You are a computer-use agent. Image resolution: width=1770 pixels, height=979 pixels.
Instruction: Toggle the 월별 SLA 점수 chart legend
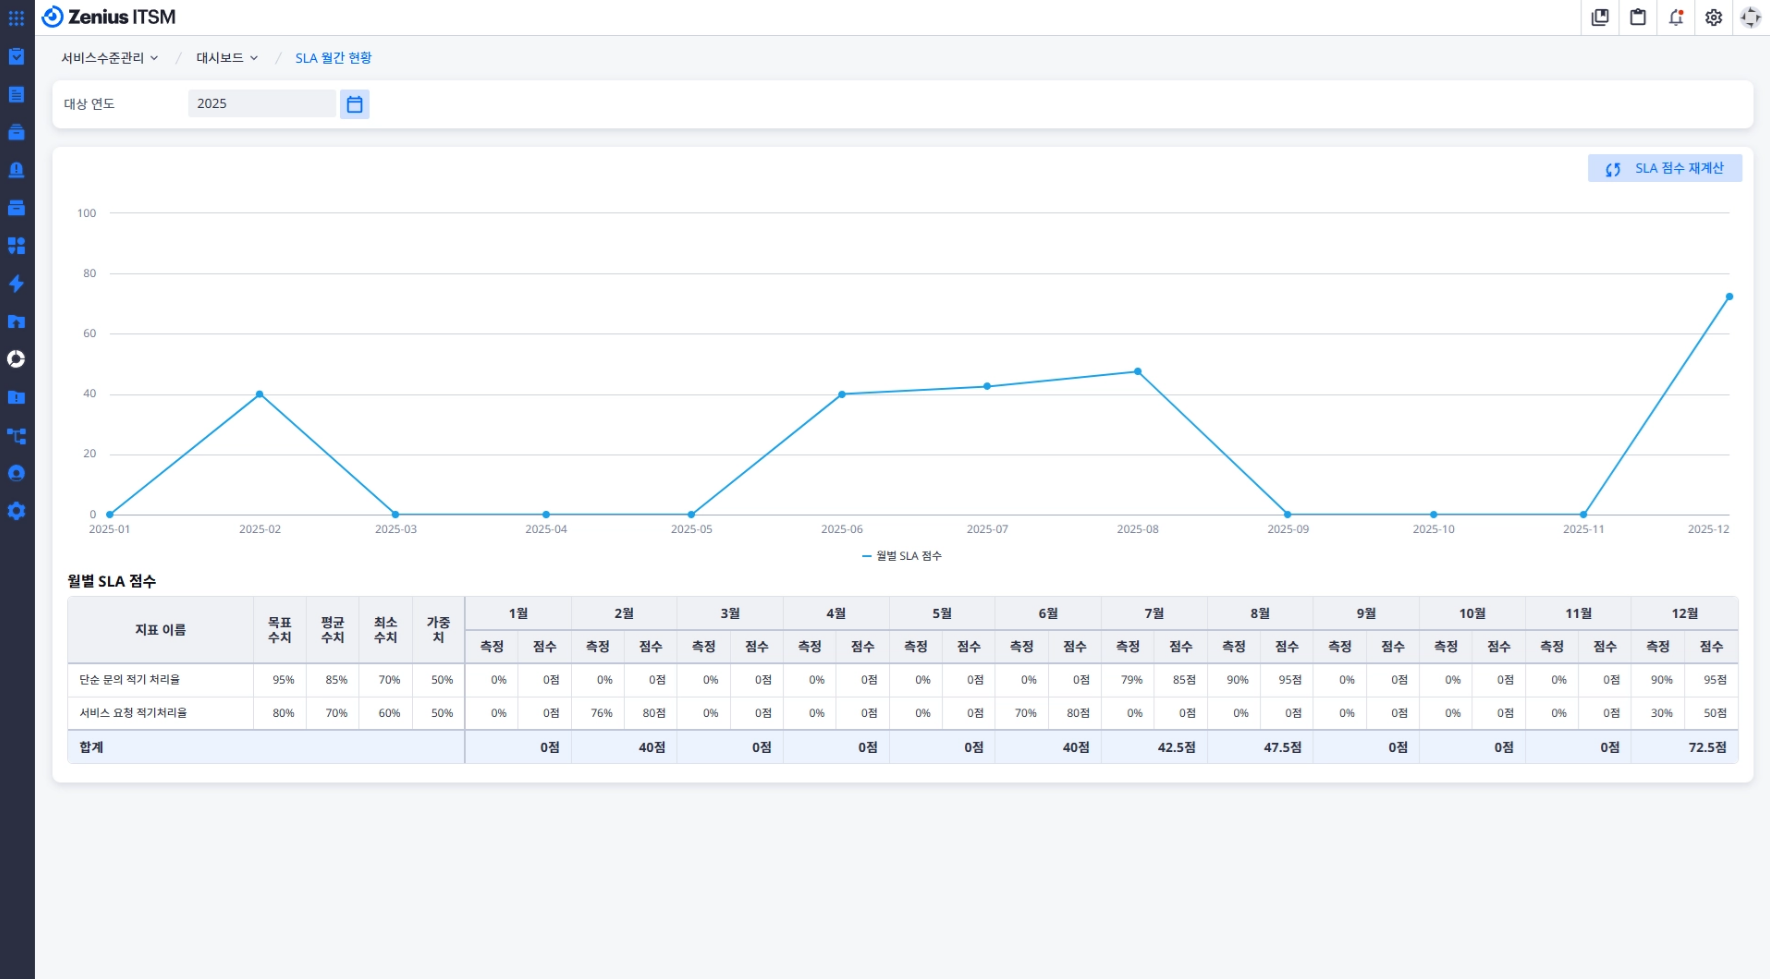click(x=902, y=556)
